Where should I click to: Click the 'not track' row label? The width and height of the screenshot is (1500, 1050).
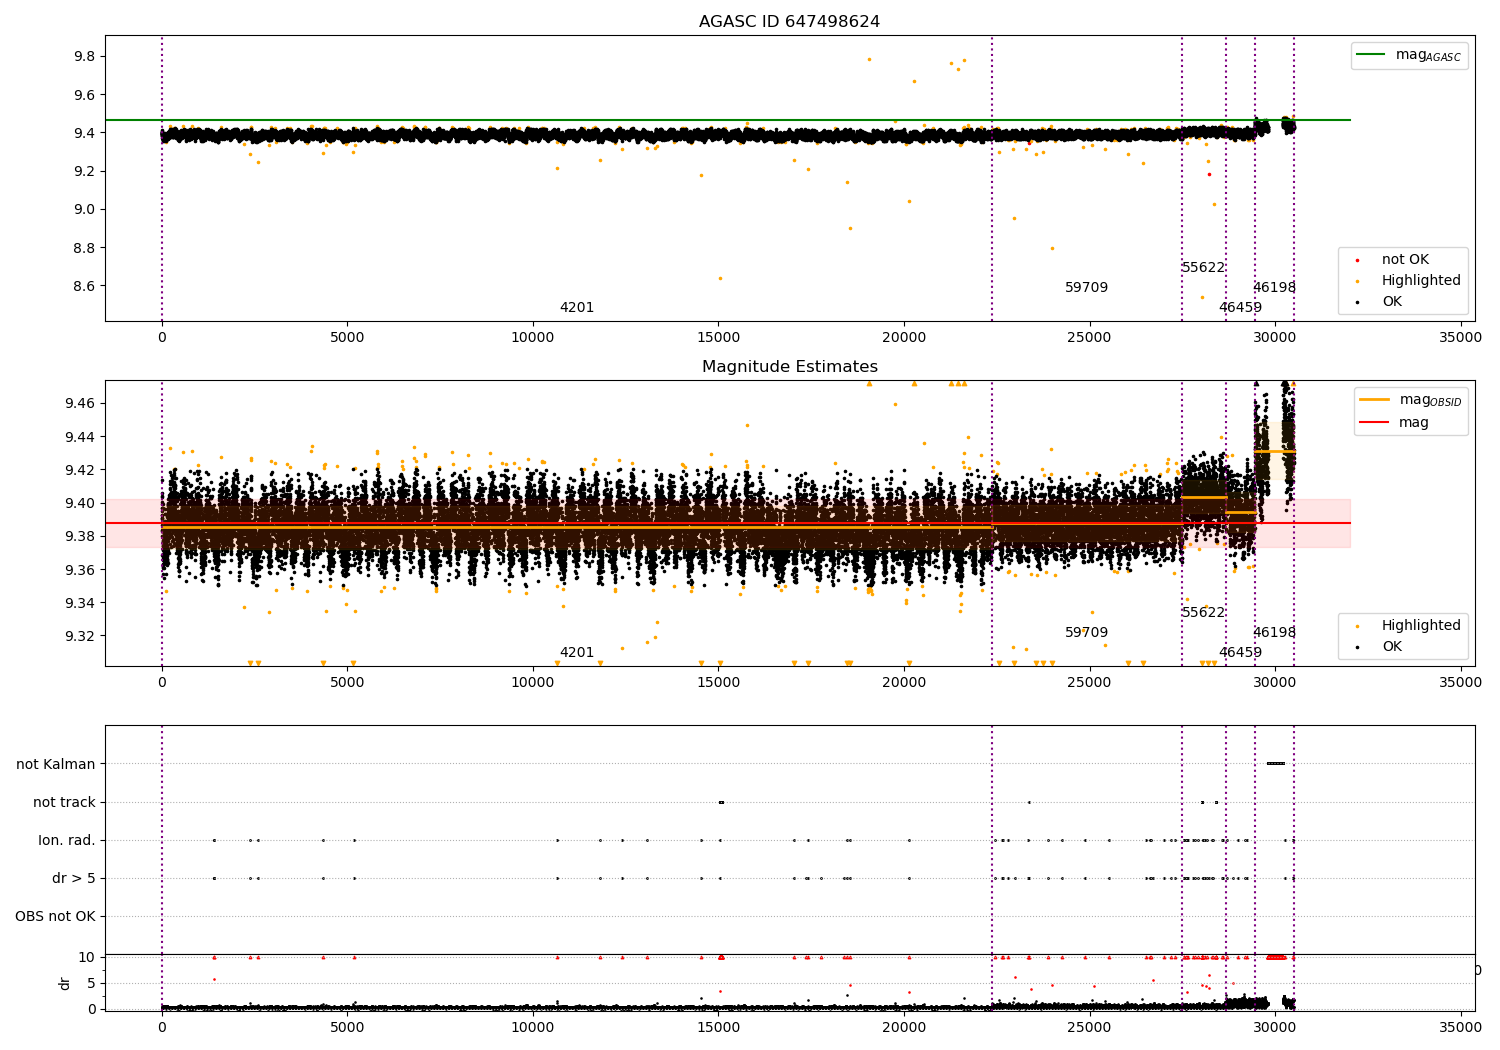[64, 802]
